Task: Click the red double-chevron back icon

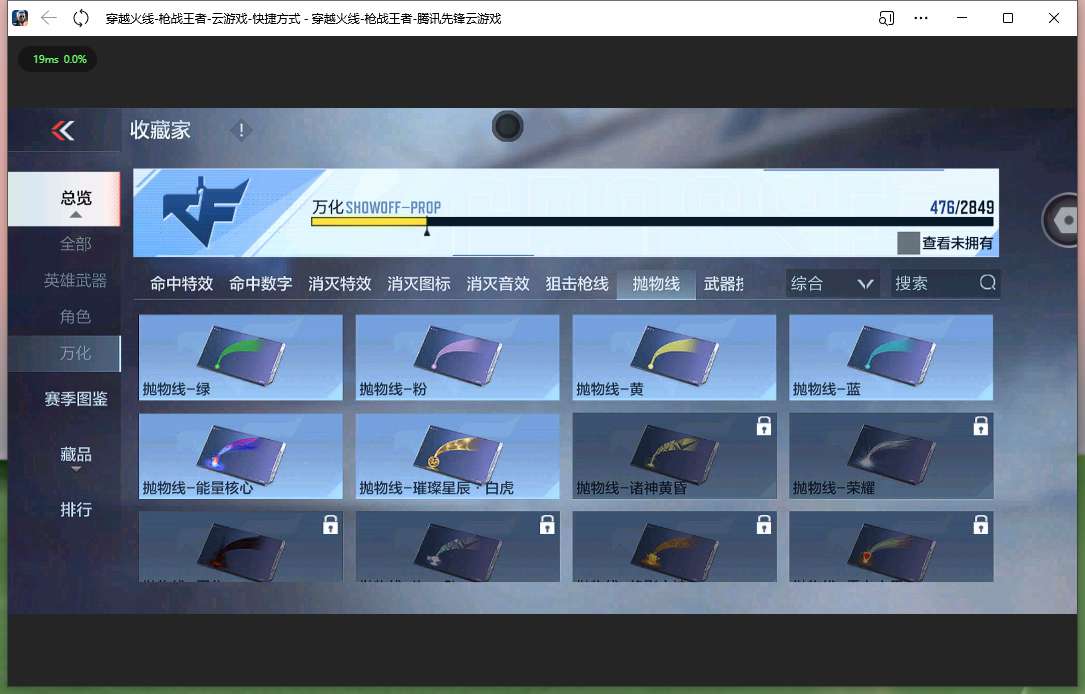Action: tap(63, 130)
